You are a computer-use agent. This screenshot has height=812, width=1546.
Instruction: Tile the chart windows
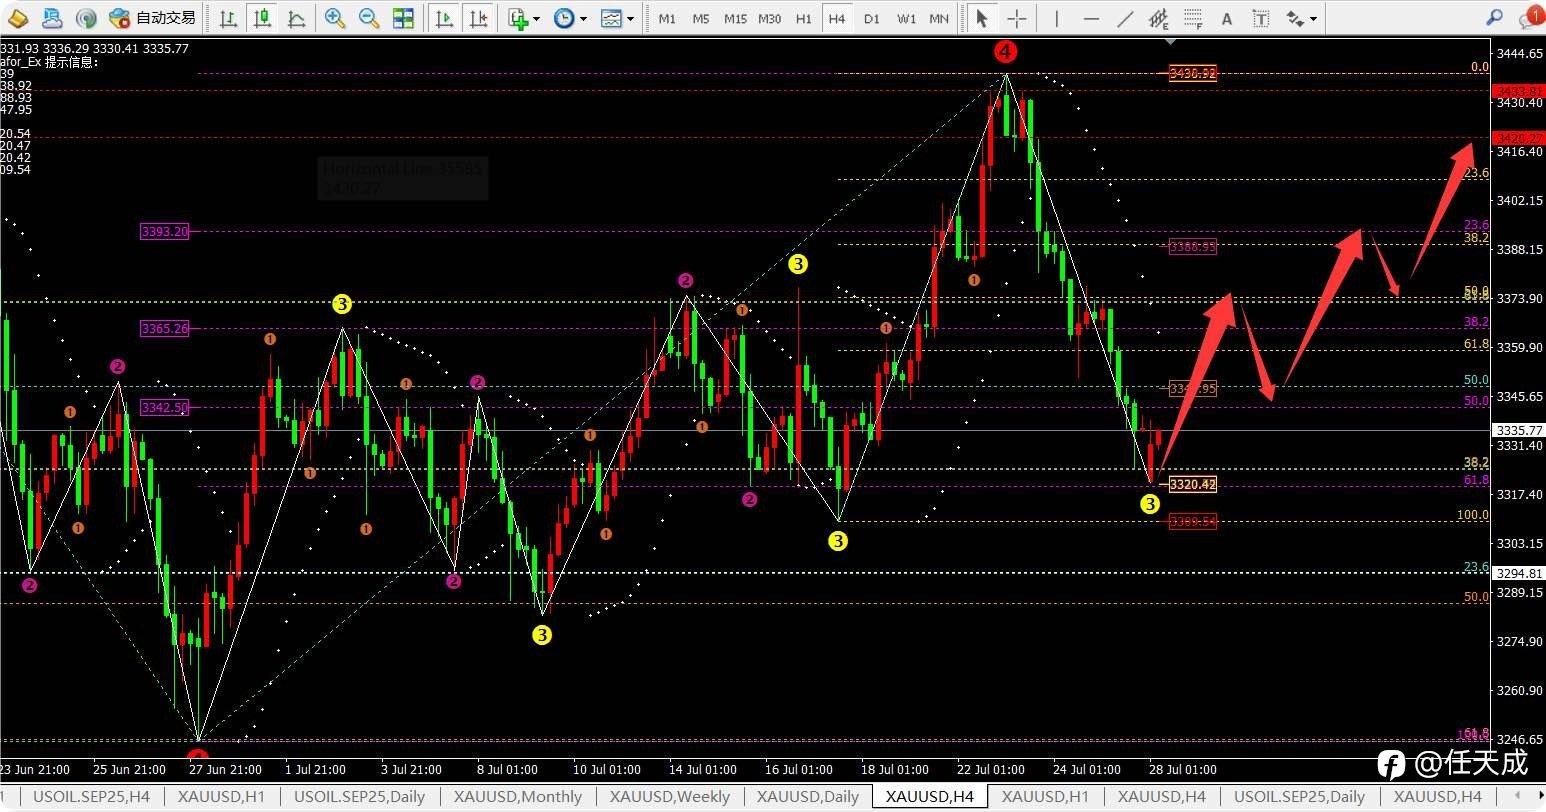pyautogui.click(x=403, y=18)
